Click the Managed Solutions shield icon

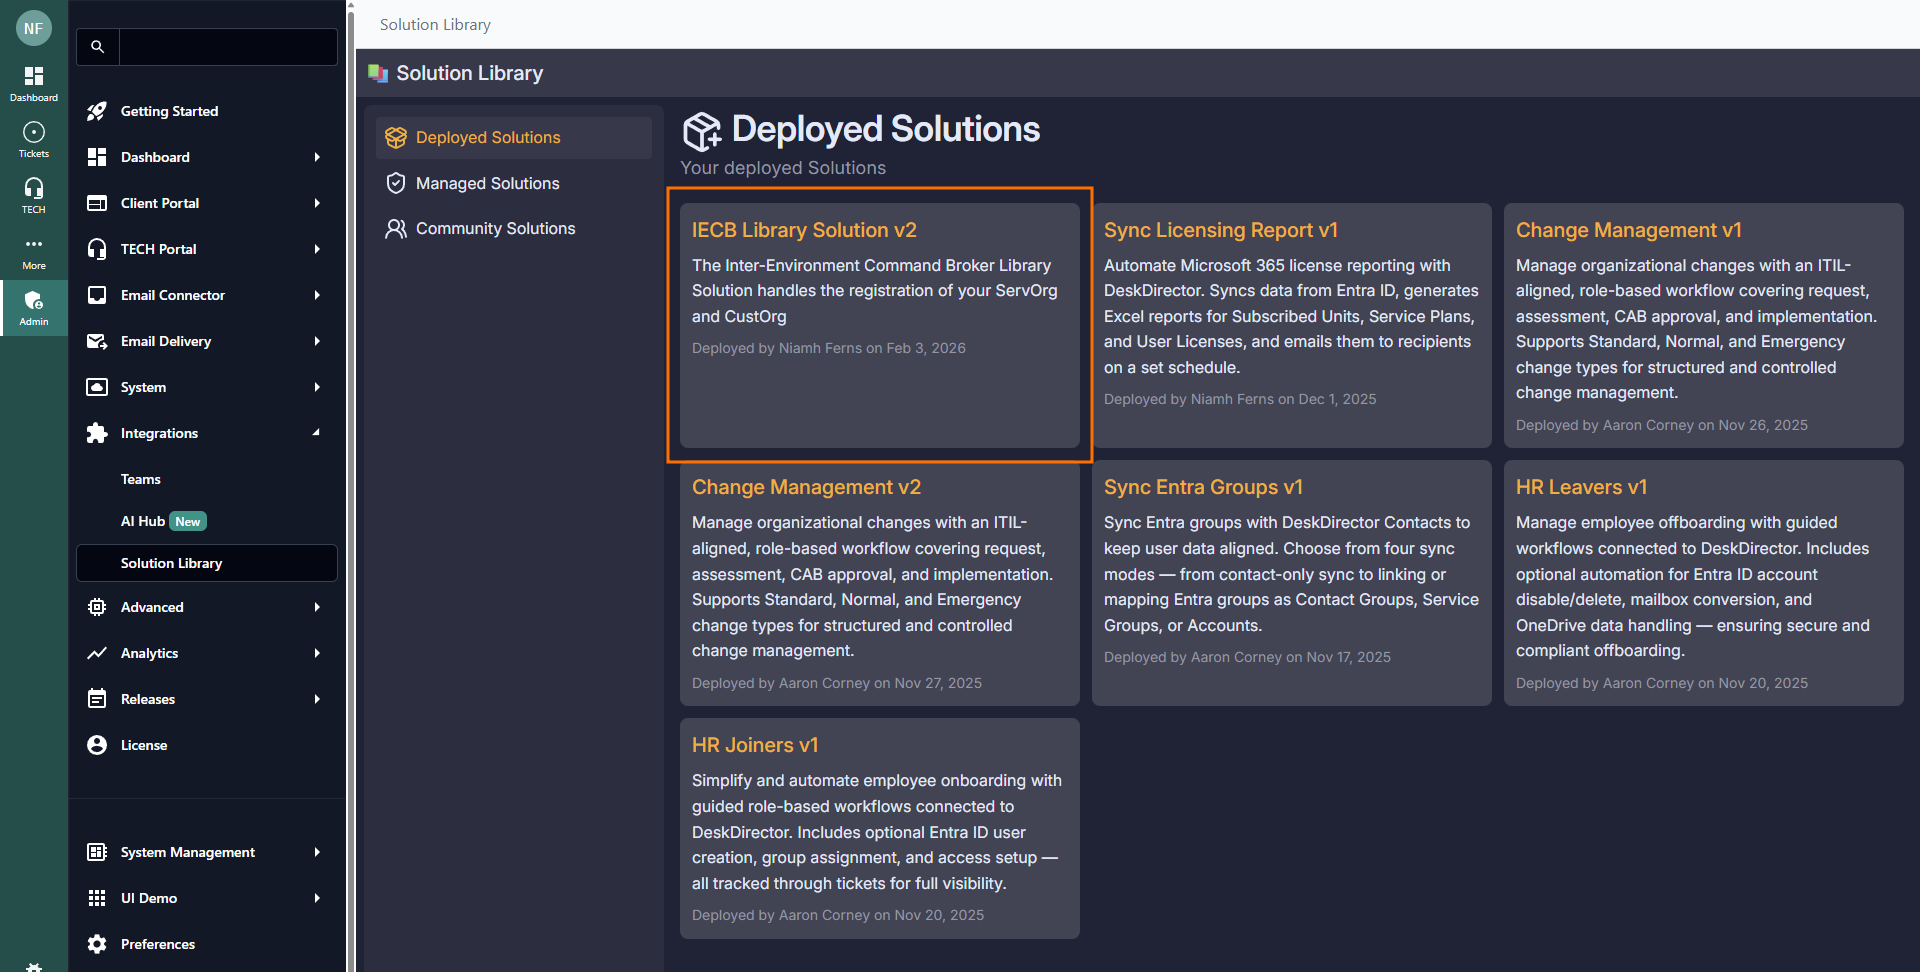396,183
